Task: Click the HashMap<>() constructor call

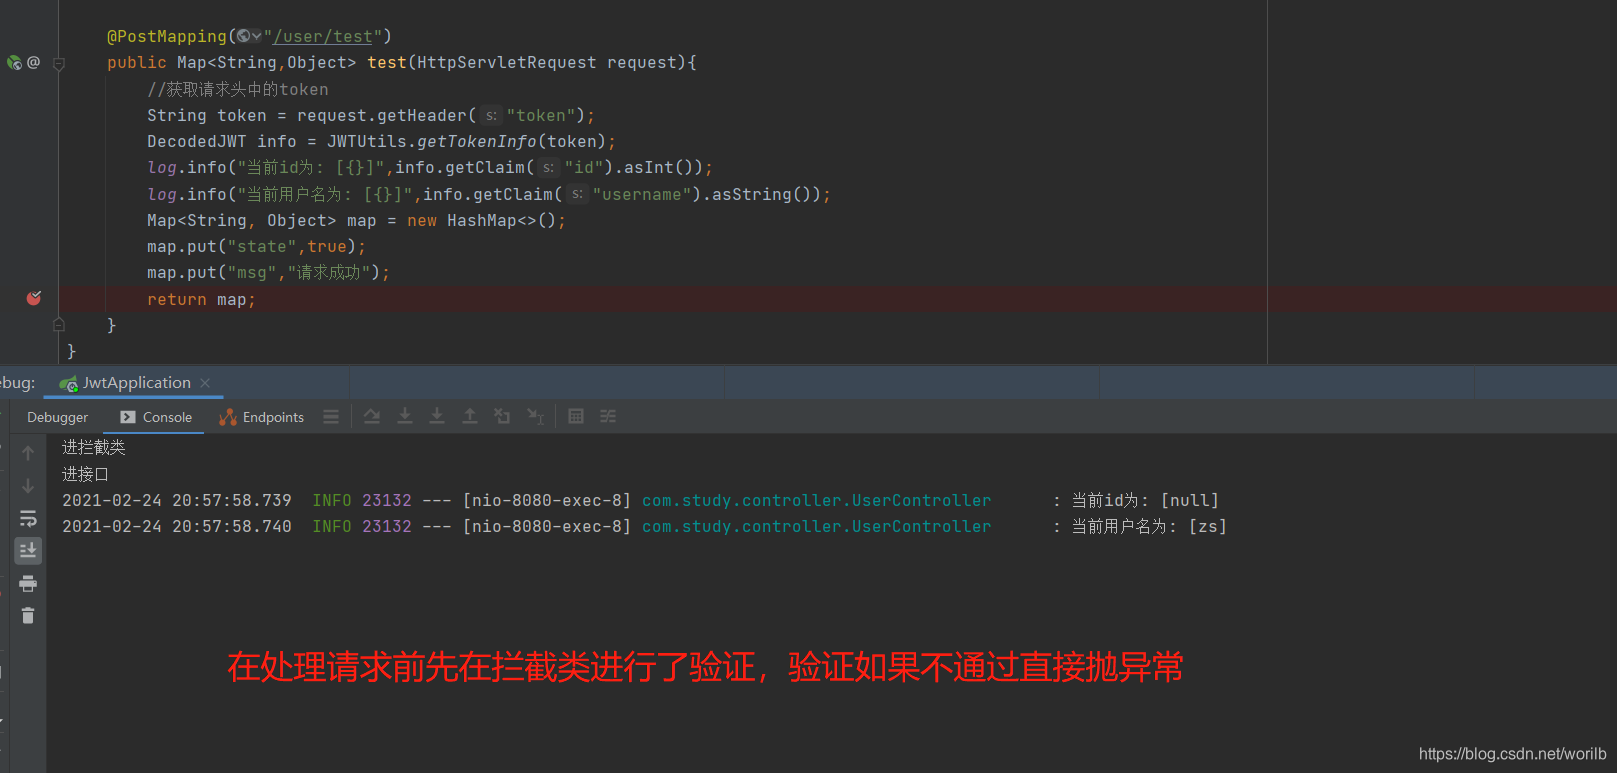Action: 501,220
